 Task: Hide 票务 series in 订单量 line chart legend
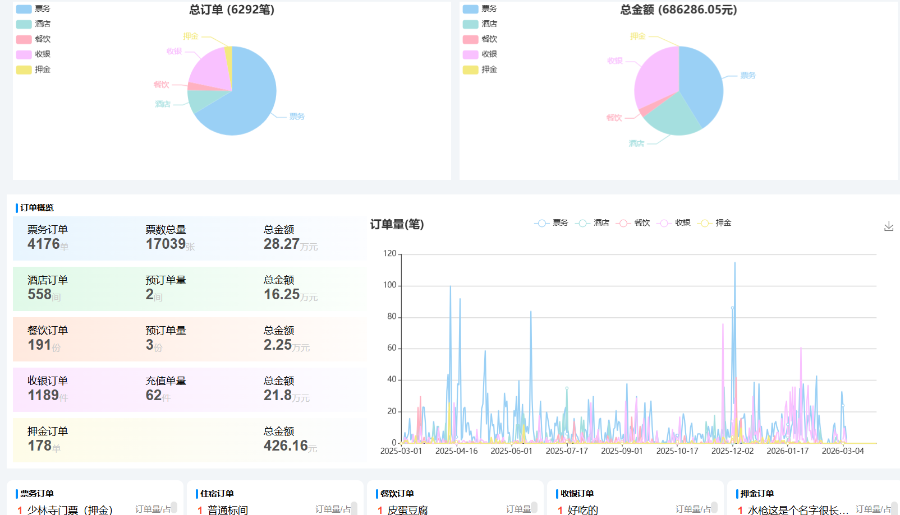pos(551,223)
